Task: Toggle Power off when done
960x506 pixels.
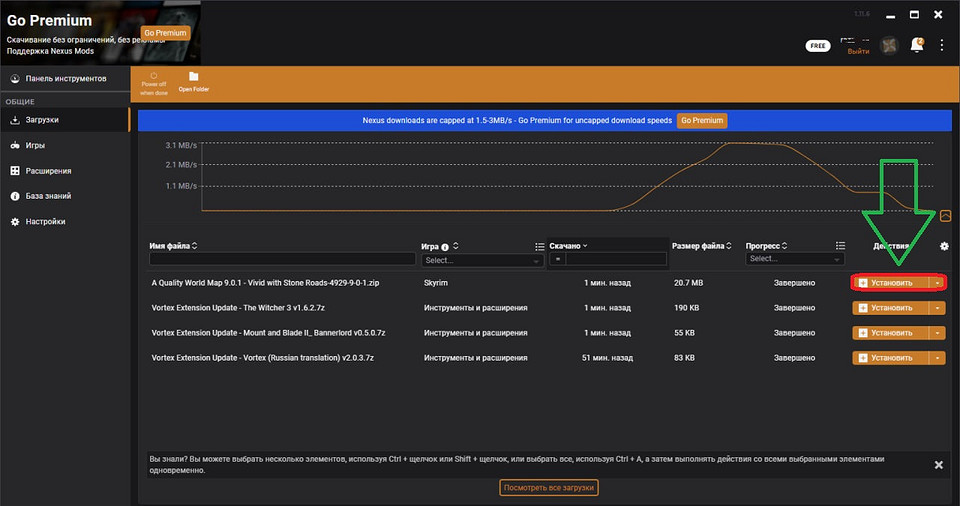Action: point(154,80)
